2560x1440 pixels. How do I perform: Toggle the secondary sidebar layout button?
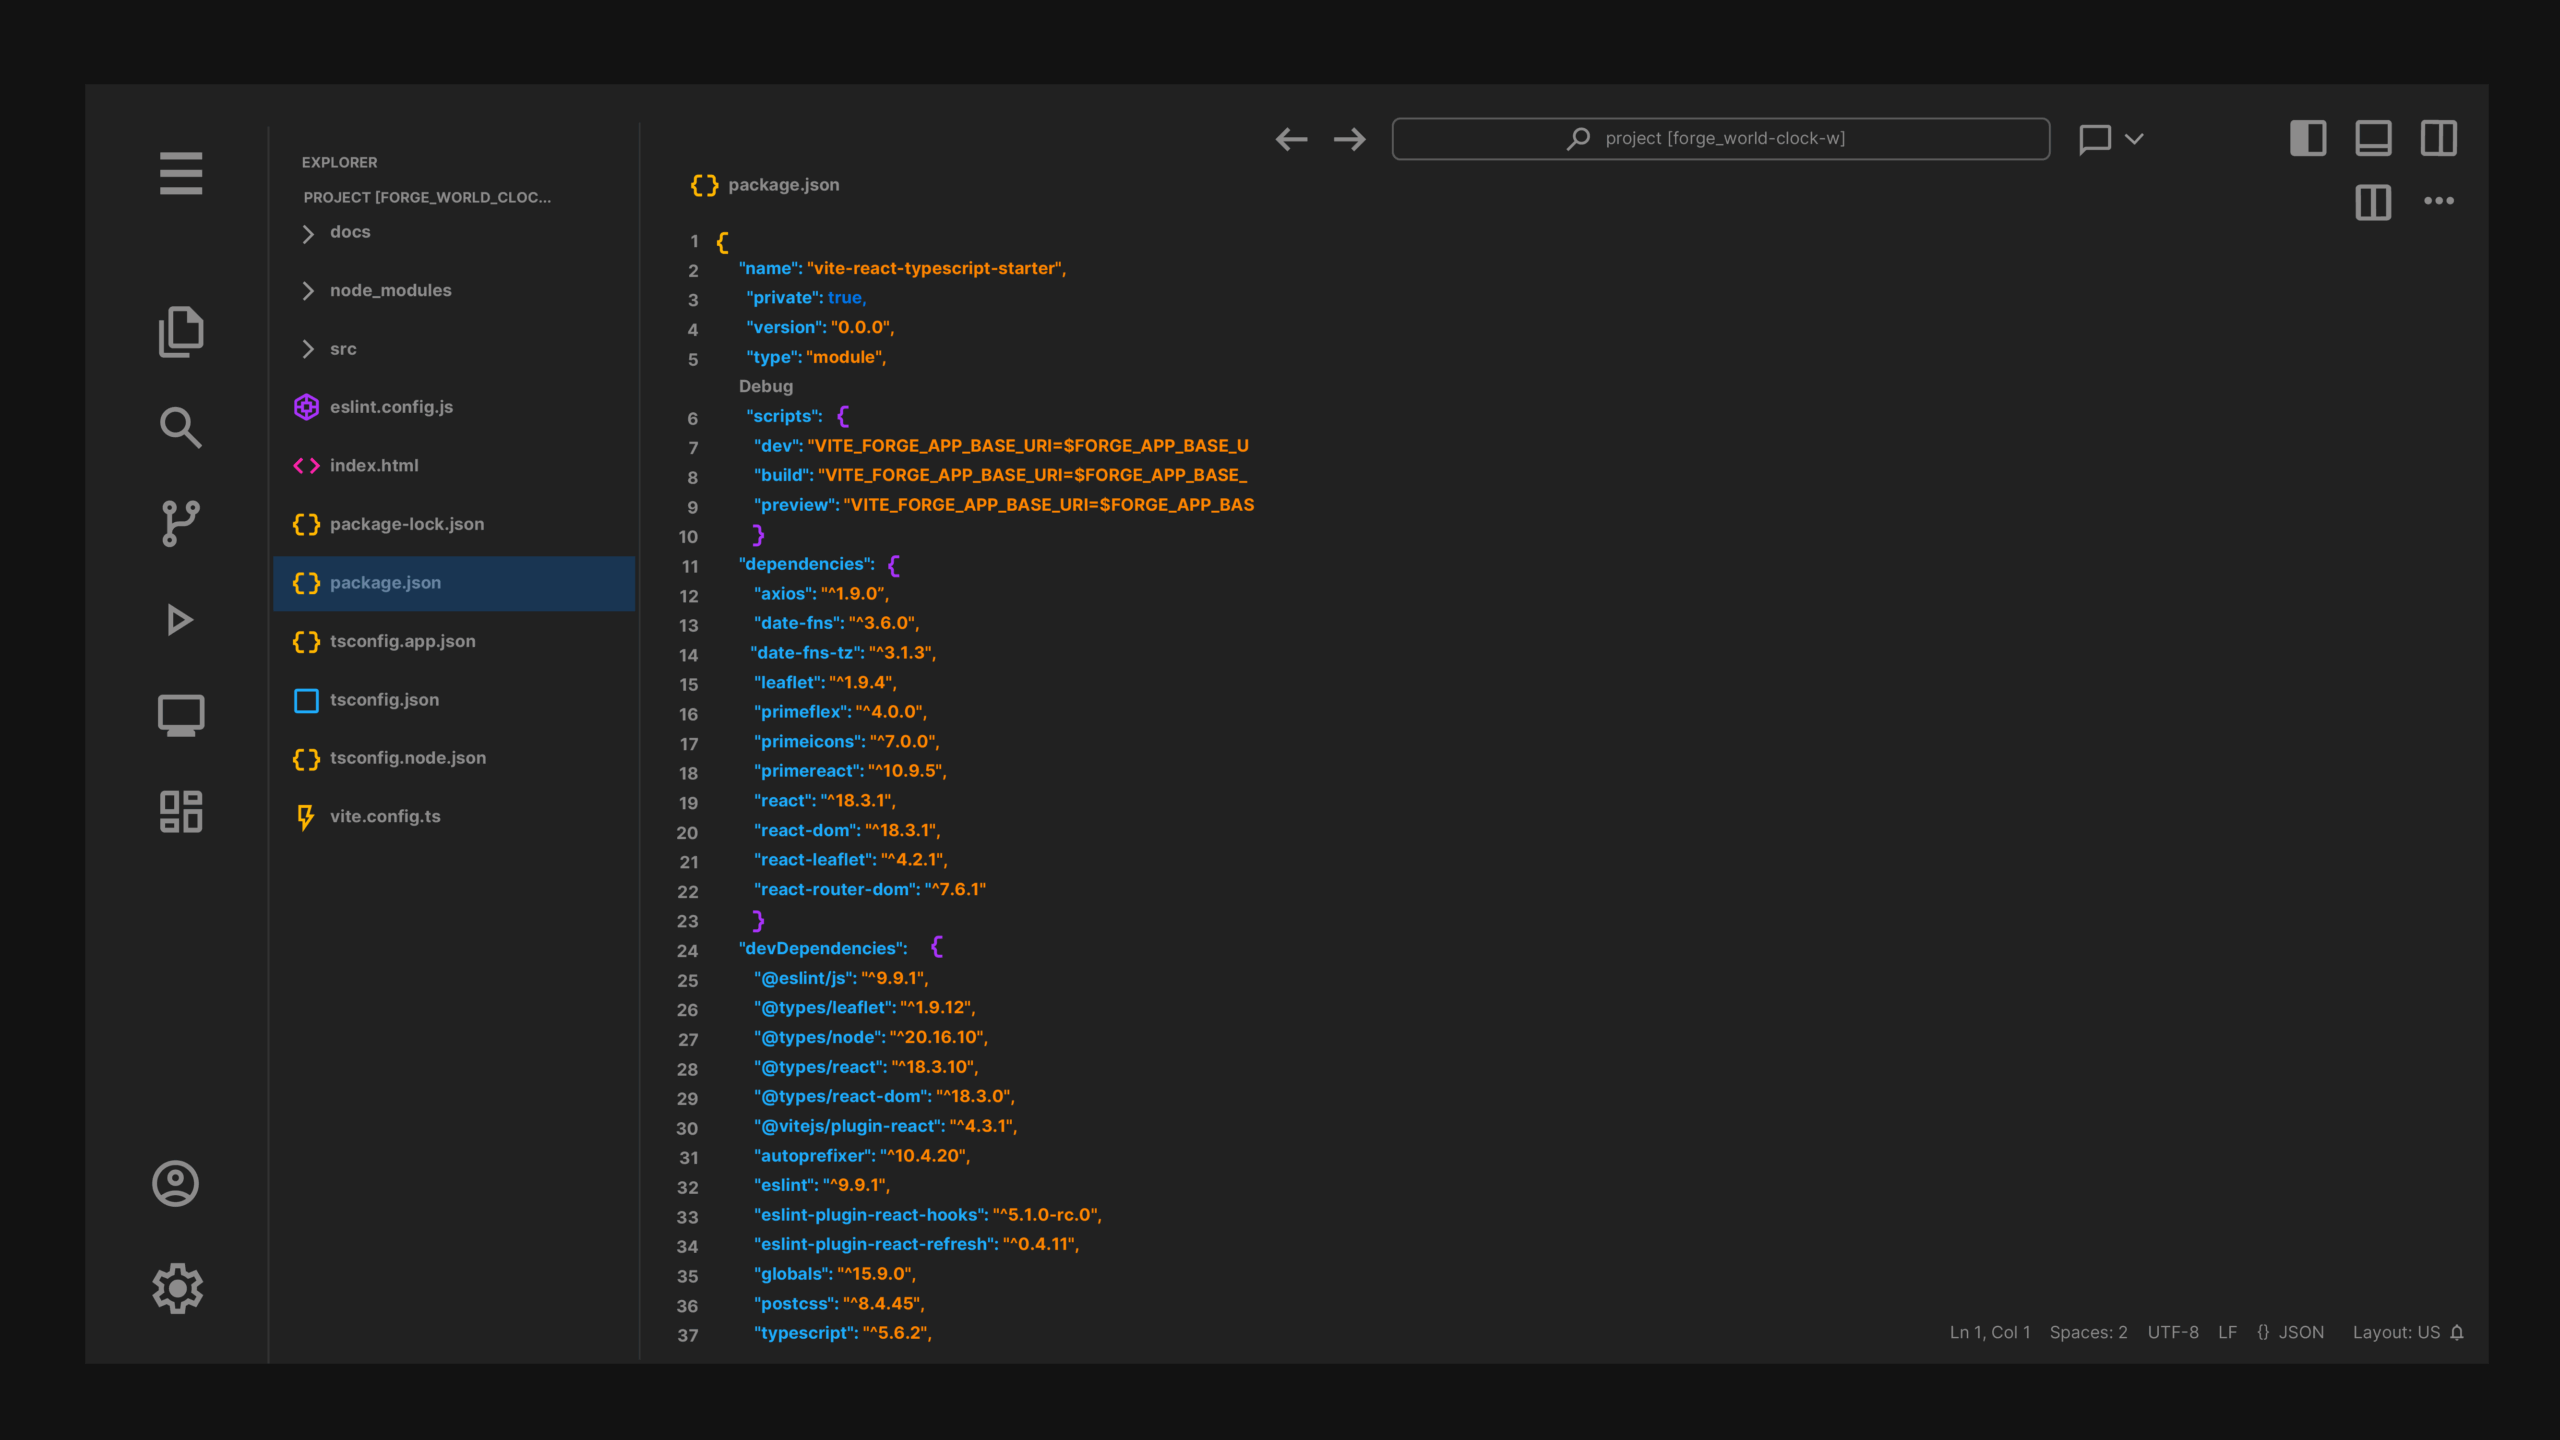(x=2438, y=138)
